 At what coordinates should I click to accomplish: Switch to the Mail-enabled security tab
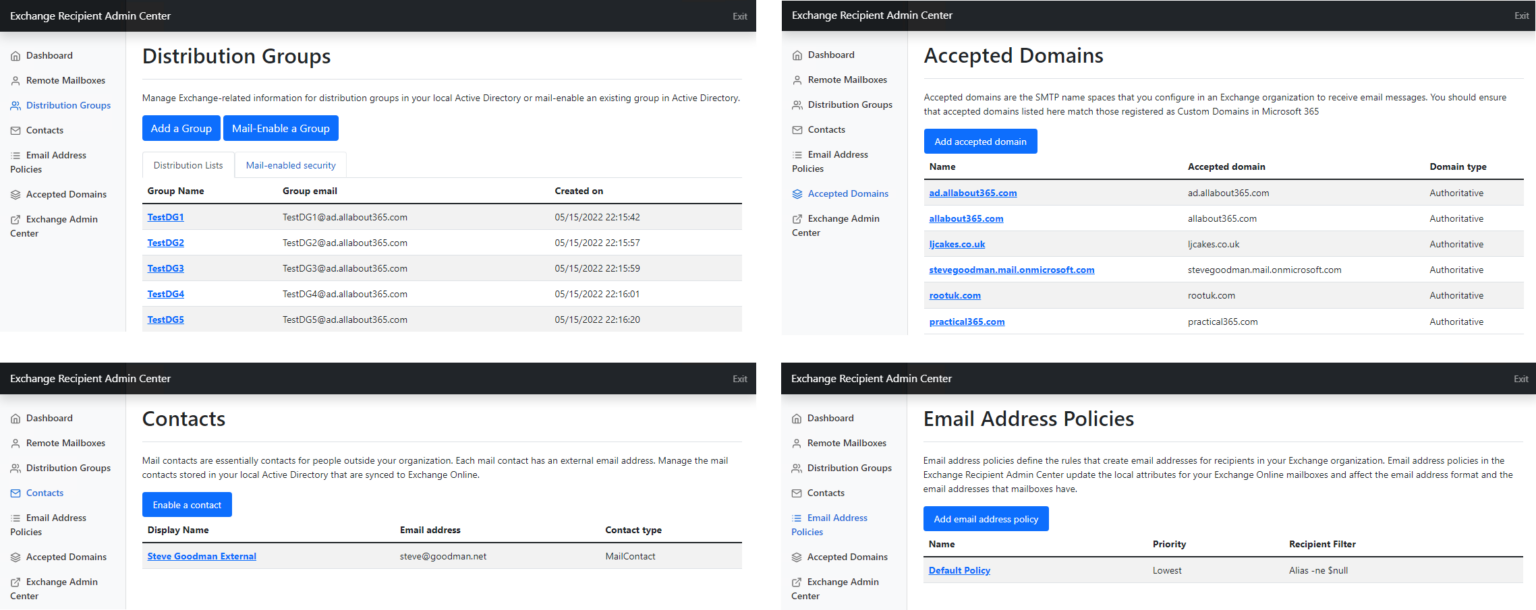(290, 165)
